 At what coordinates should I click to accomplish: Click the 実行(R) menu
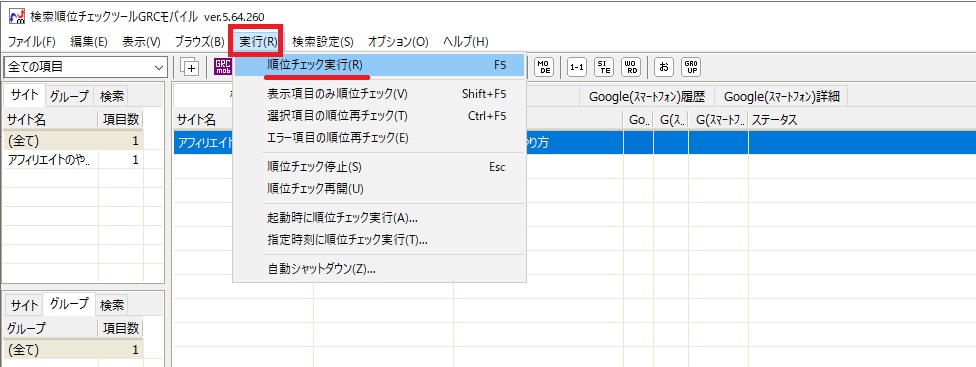pos(257,42)
